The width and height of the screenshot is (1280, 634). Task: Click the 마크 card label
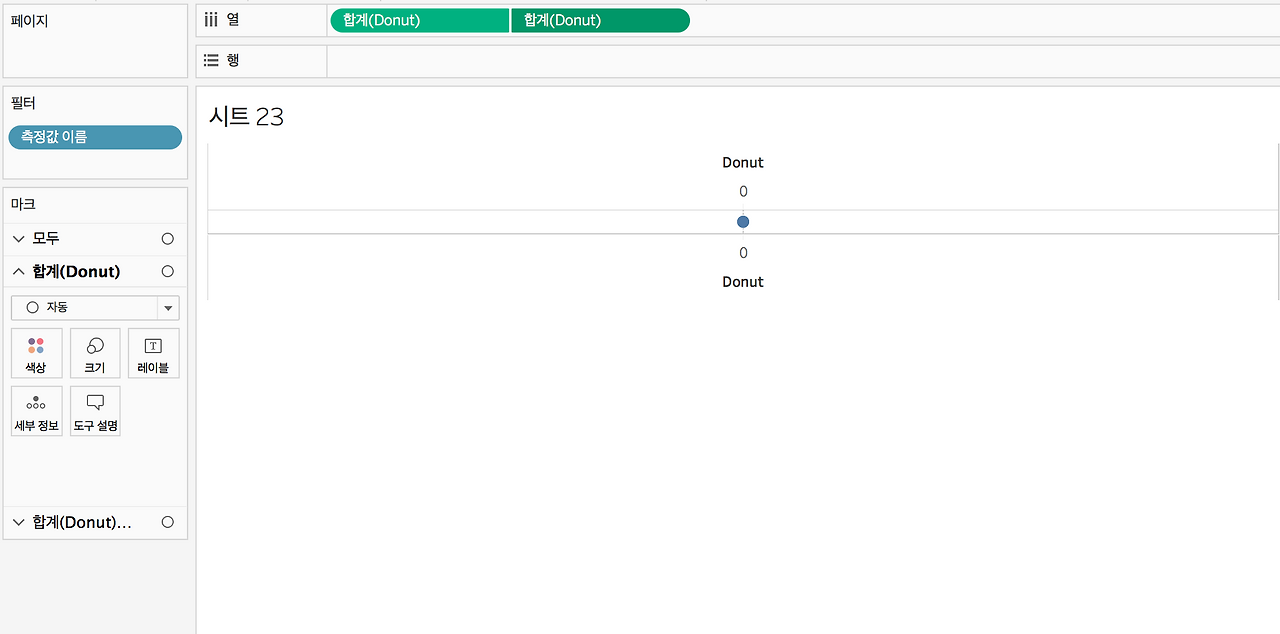23,203
